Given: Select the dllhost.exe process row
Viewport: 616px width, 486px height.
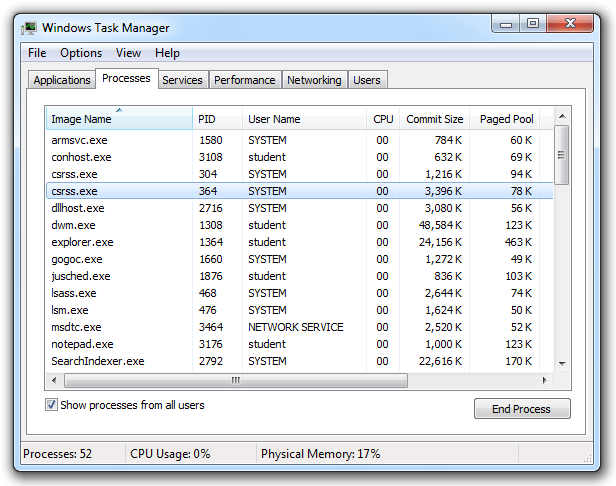Looking at the screenshot, I should pos(299,208).
